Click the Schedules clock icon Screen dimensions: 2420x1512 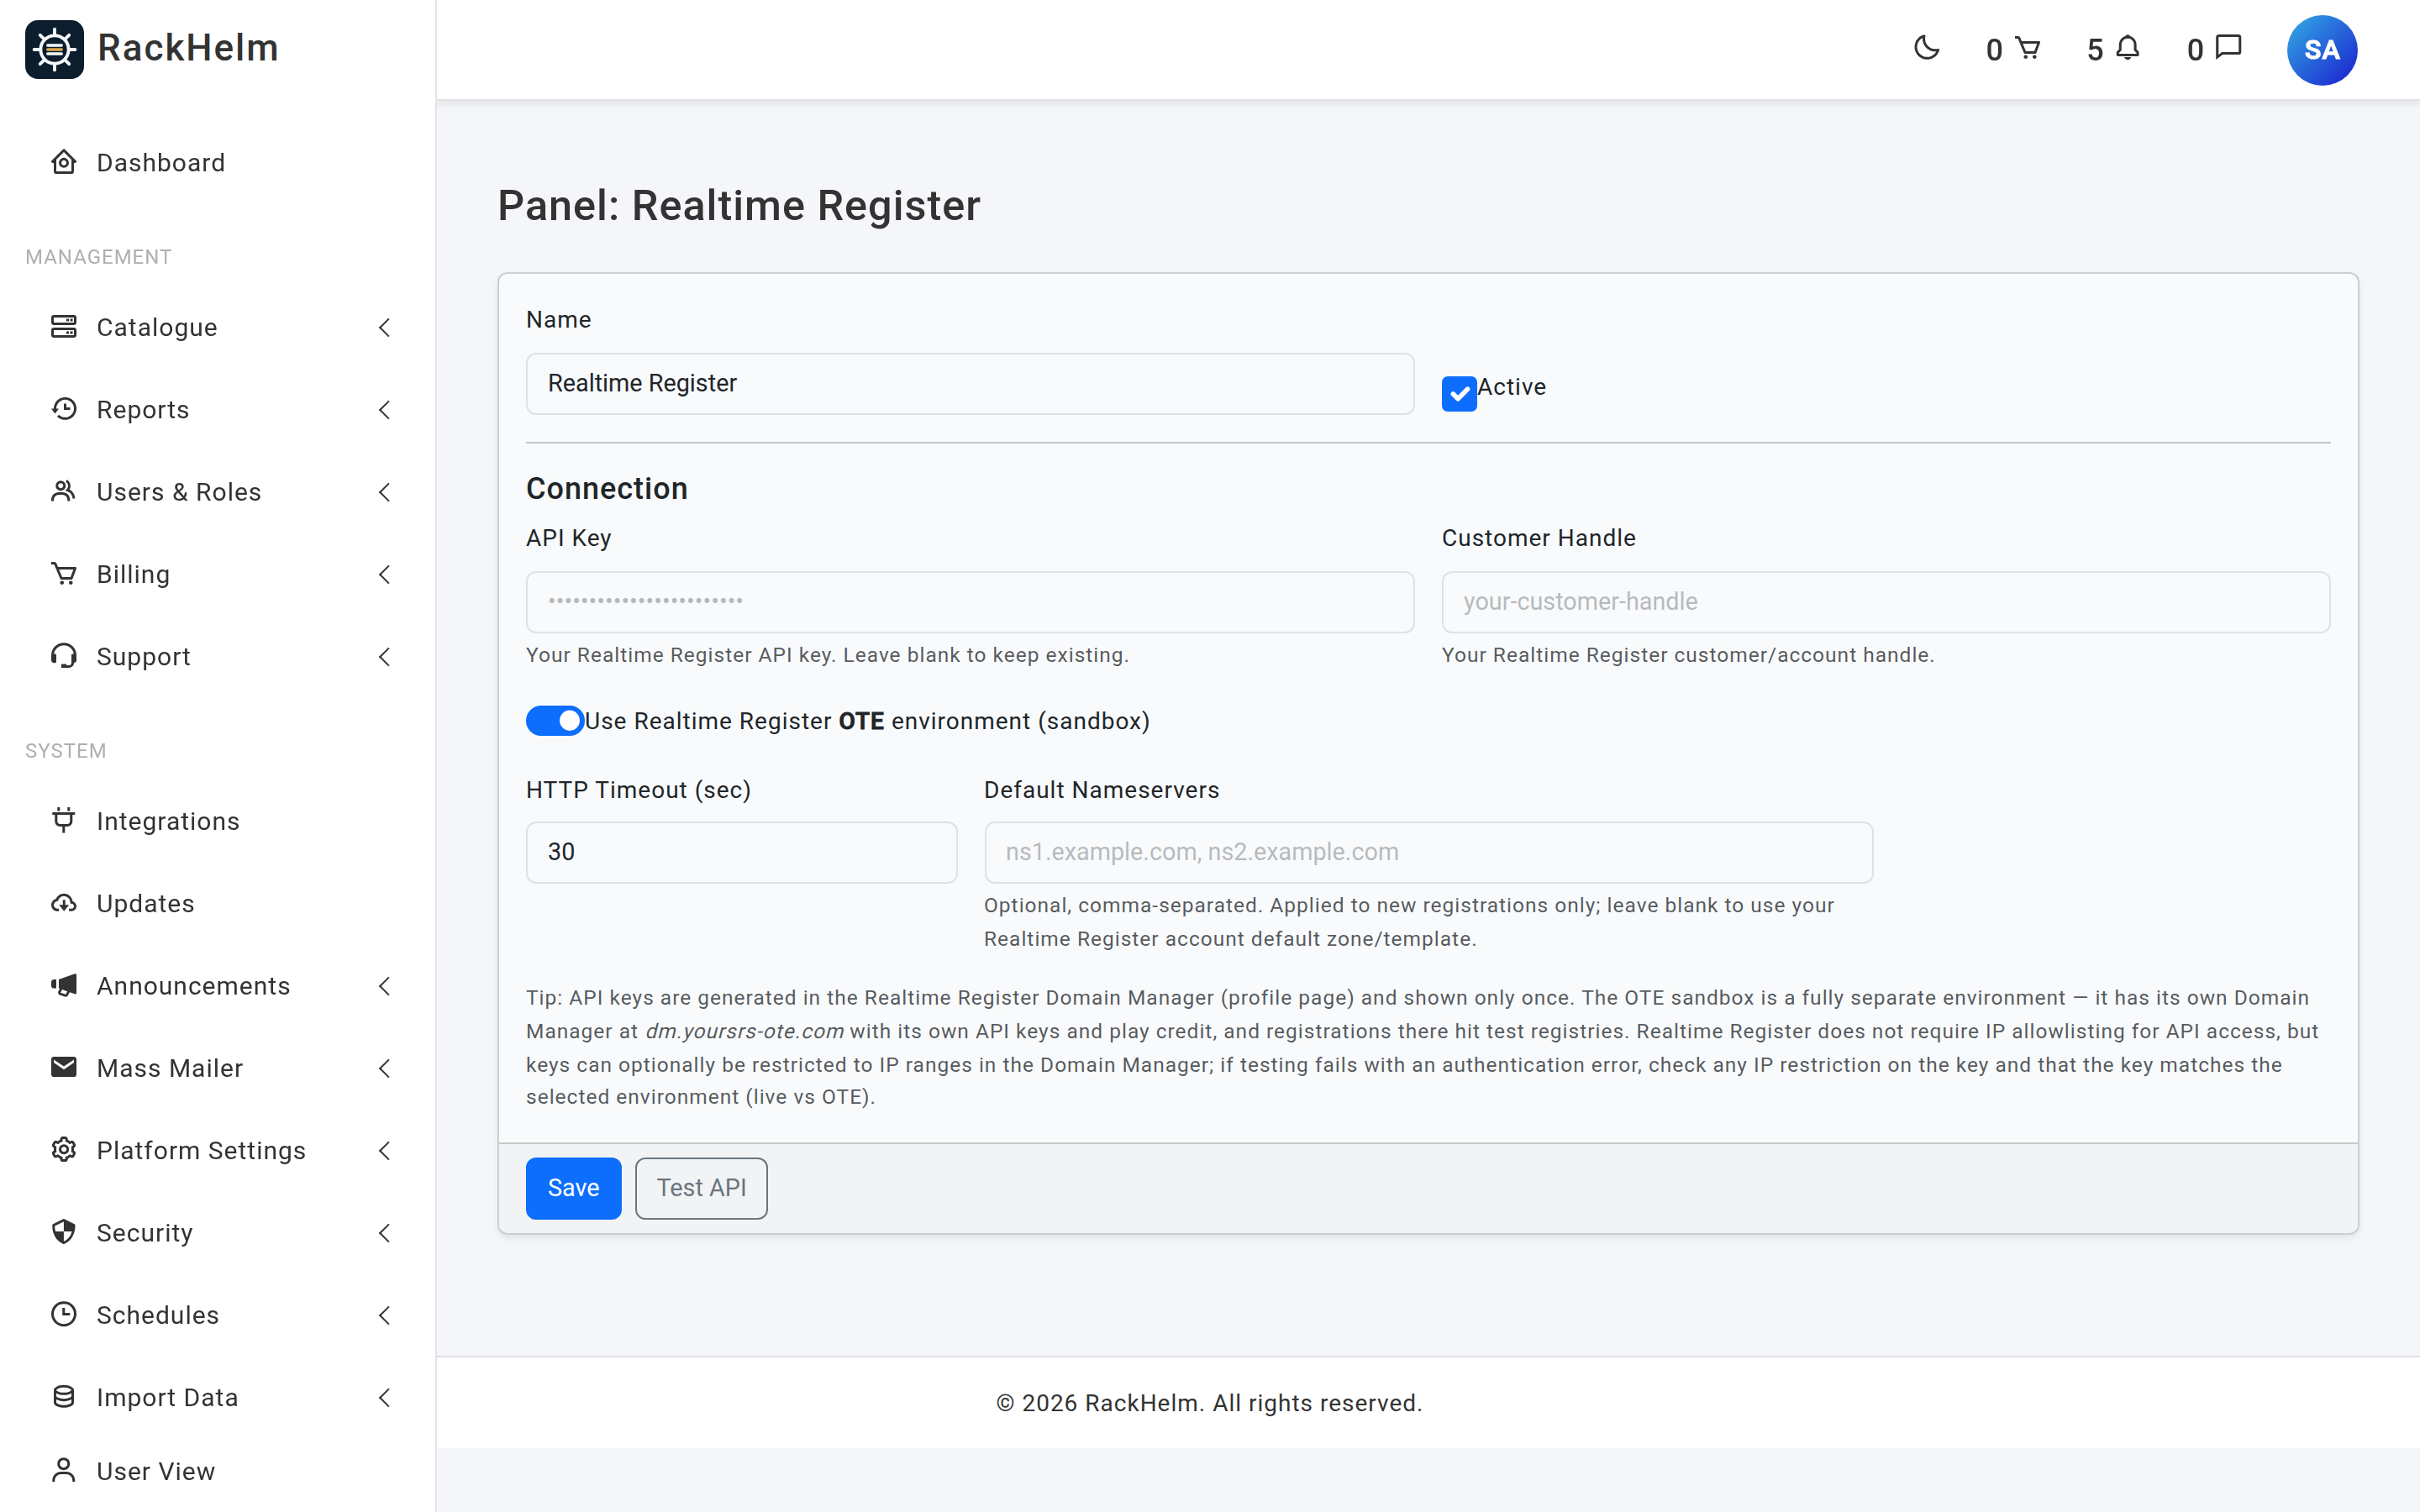pyautogui.click(x=64, y=1314)
